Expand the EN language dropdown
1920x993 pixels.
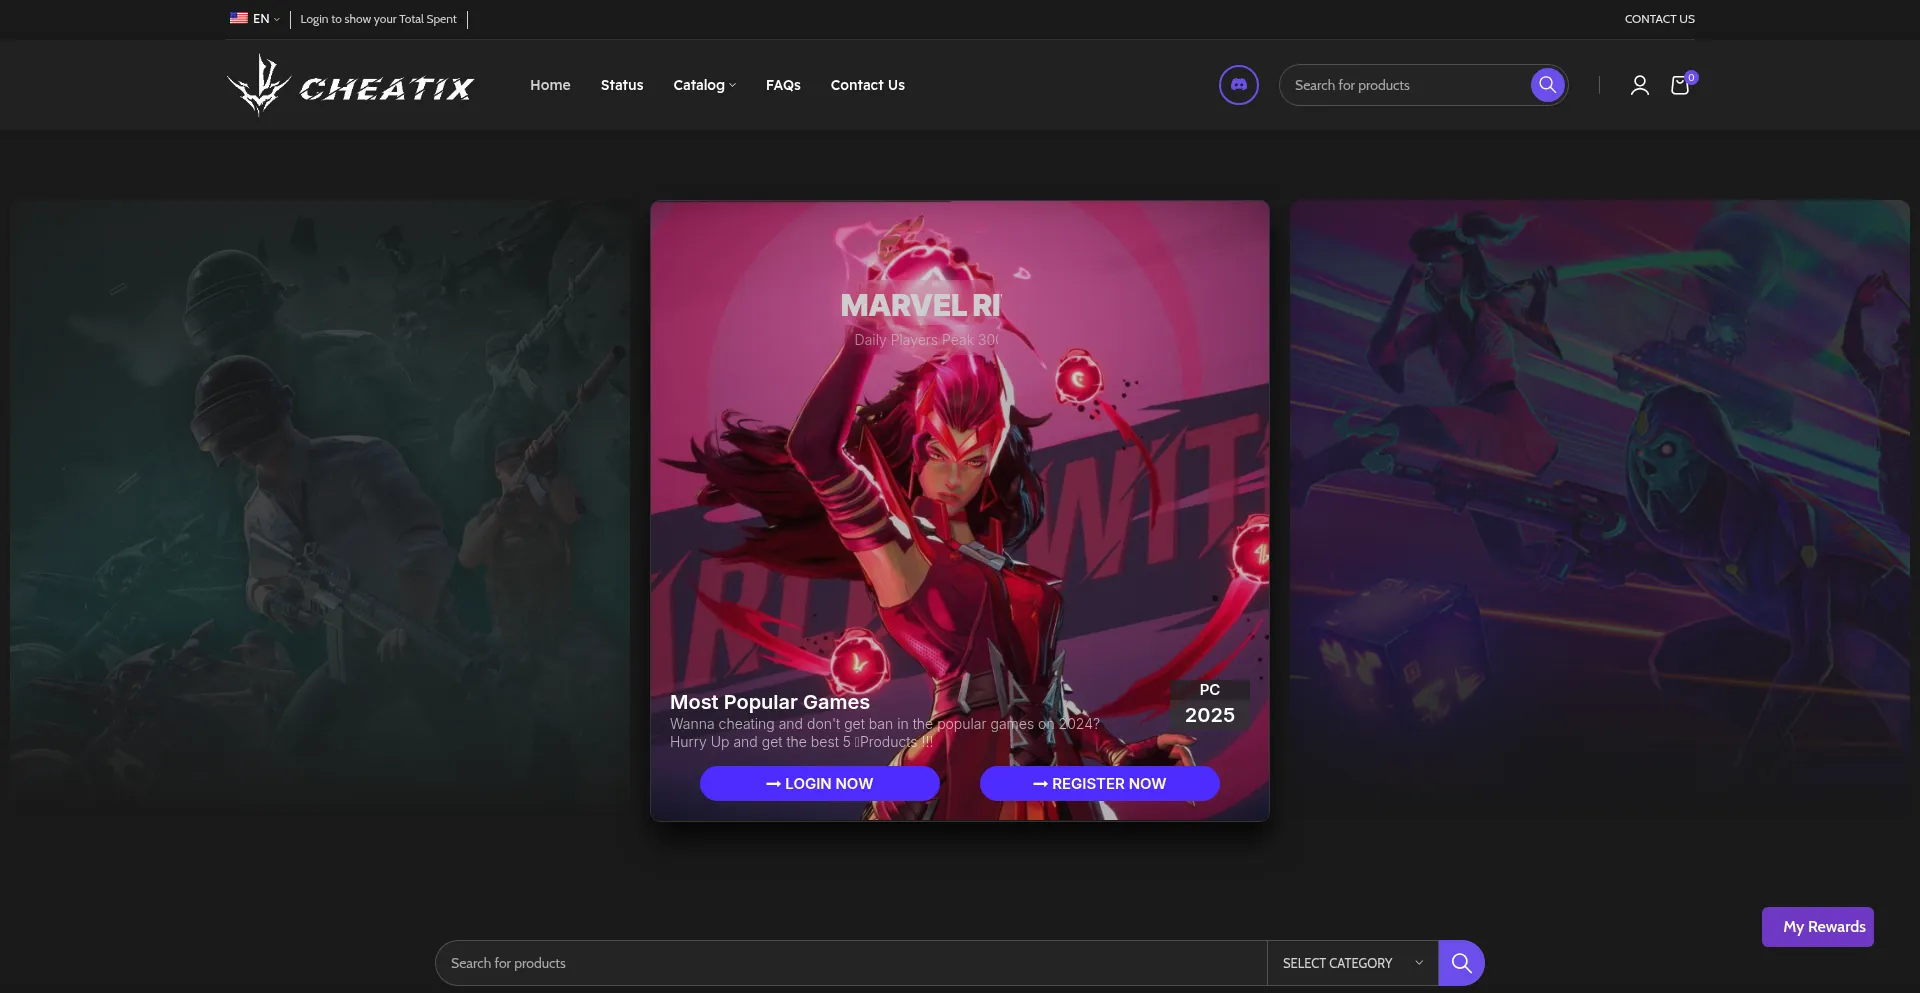tap(266, 18)
